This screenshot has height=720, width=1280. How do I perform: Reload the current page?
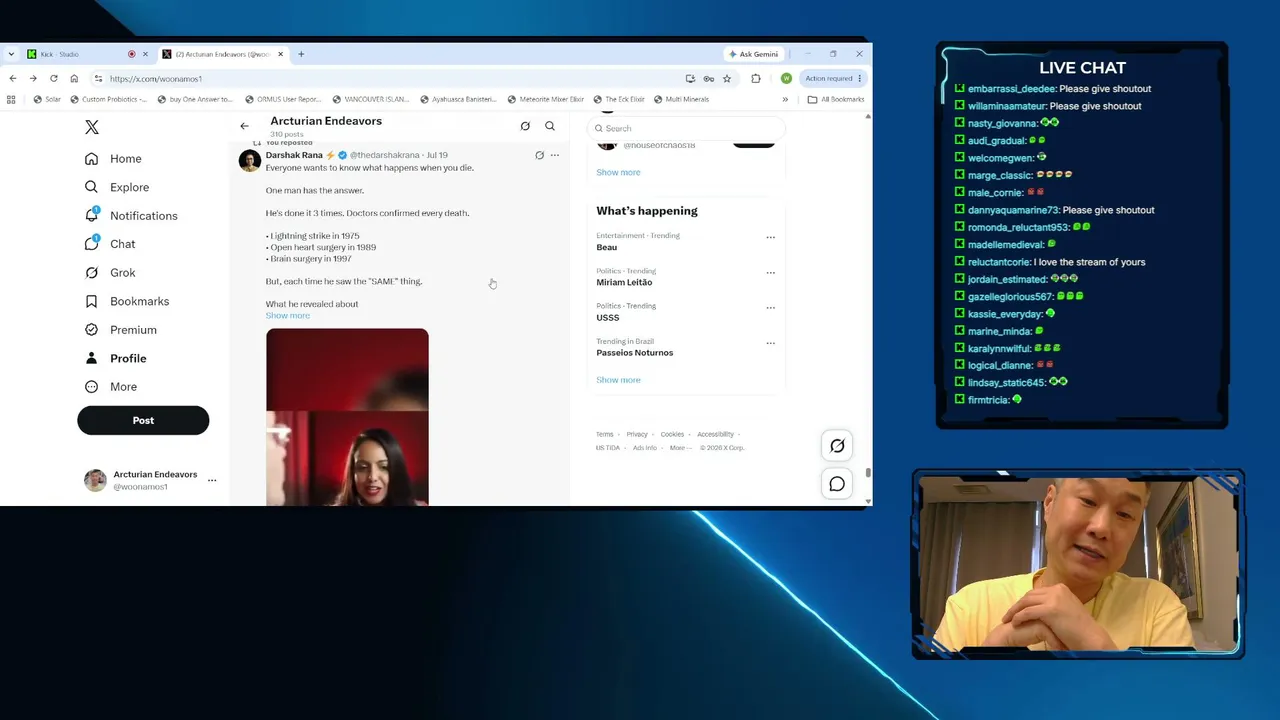54,78
